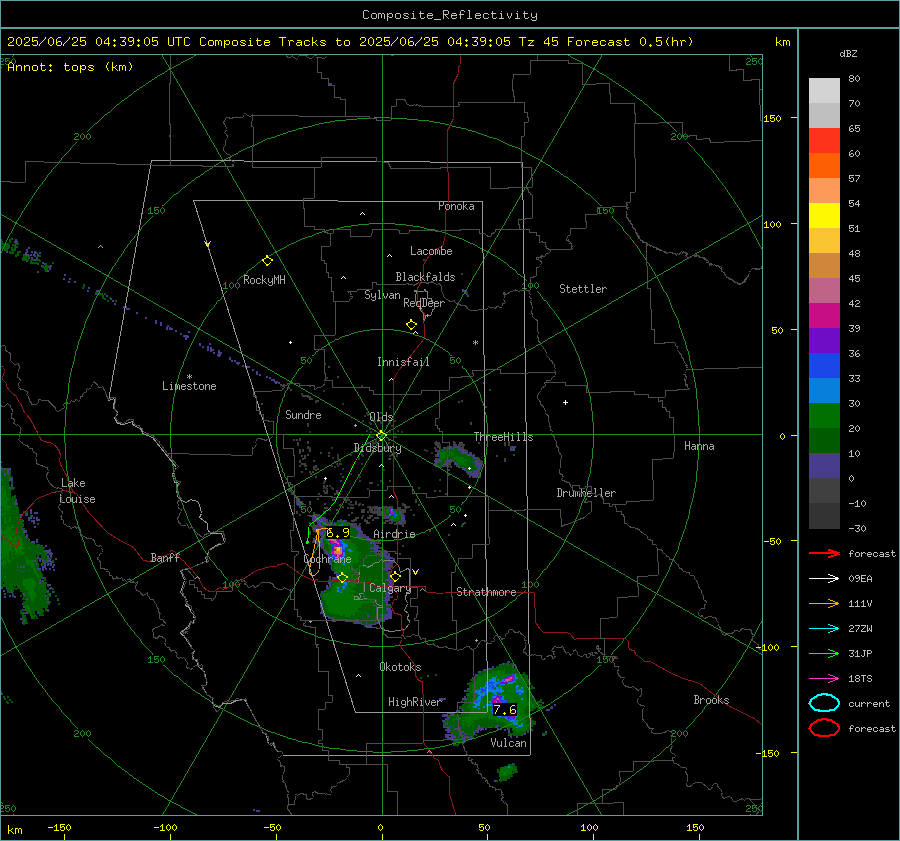Select the magenta 39–42 dBZ swatch

click(x=824, y=316)
